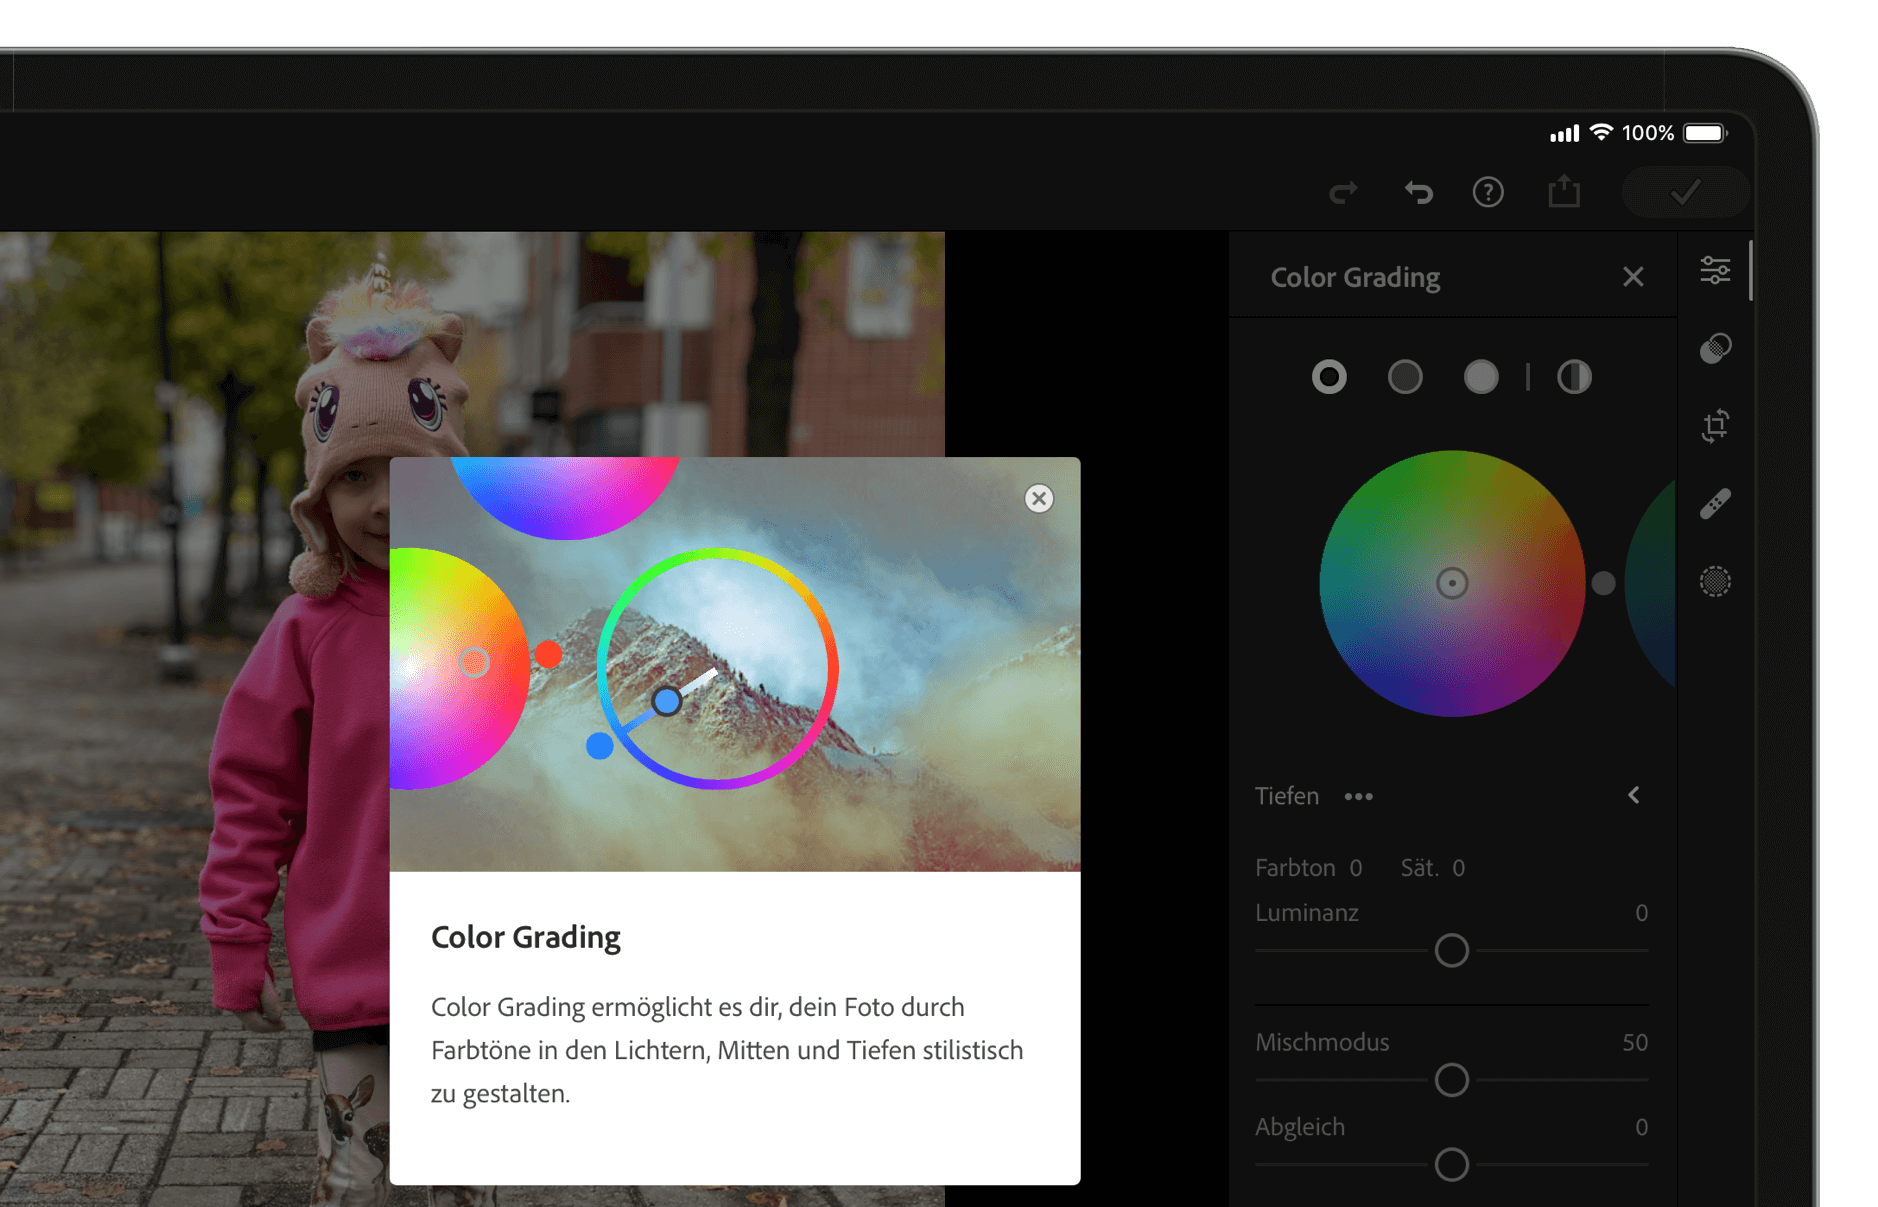Open the masking tool icon
This screenshot has height=1207, width=1878.
1716,581
